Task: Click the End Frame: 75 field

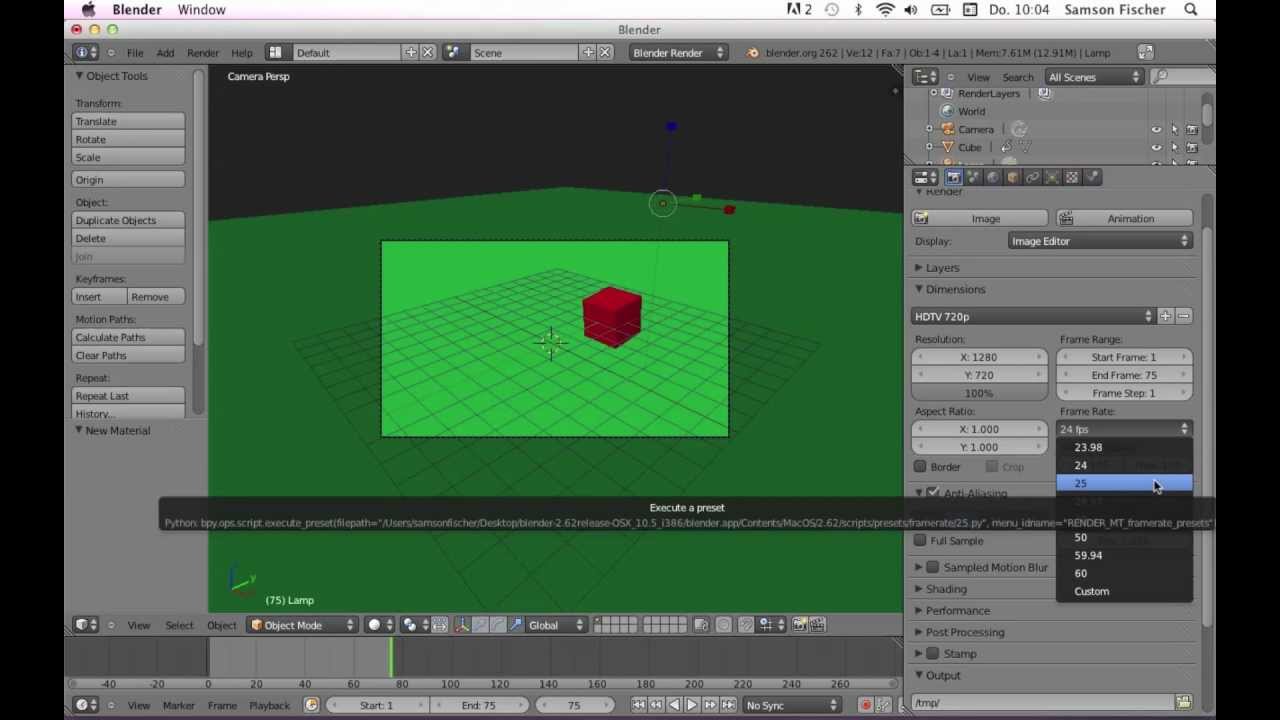Action: click(1124, 376)
